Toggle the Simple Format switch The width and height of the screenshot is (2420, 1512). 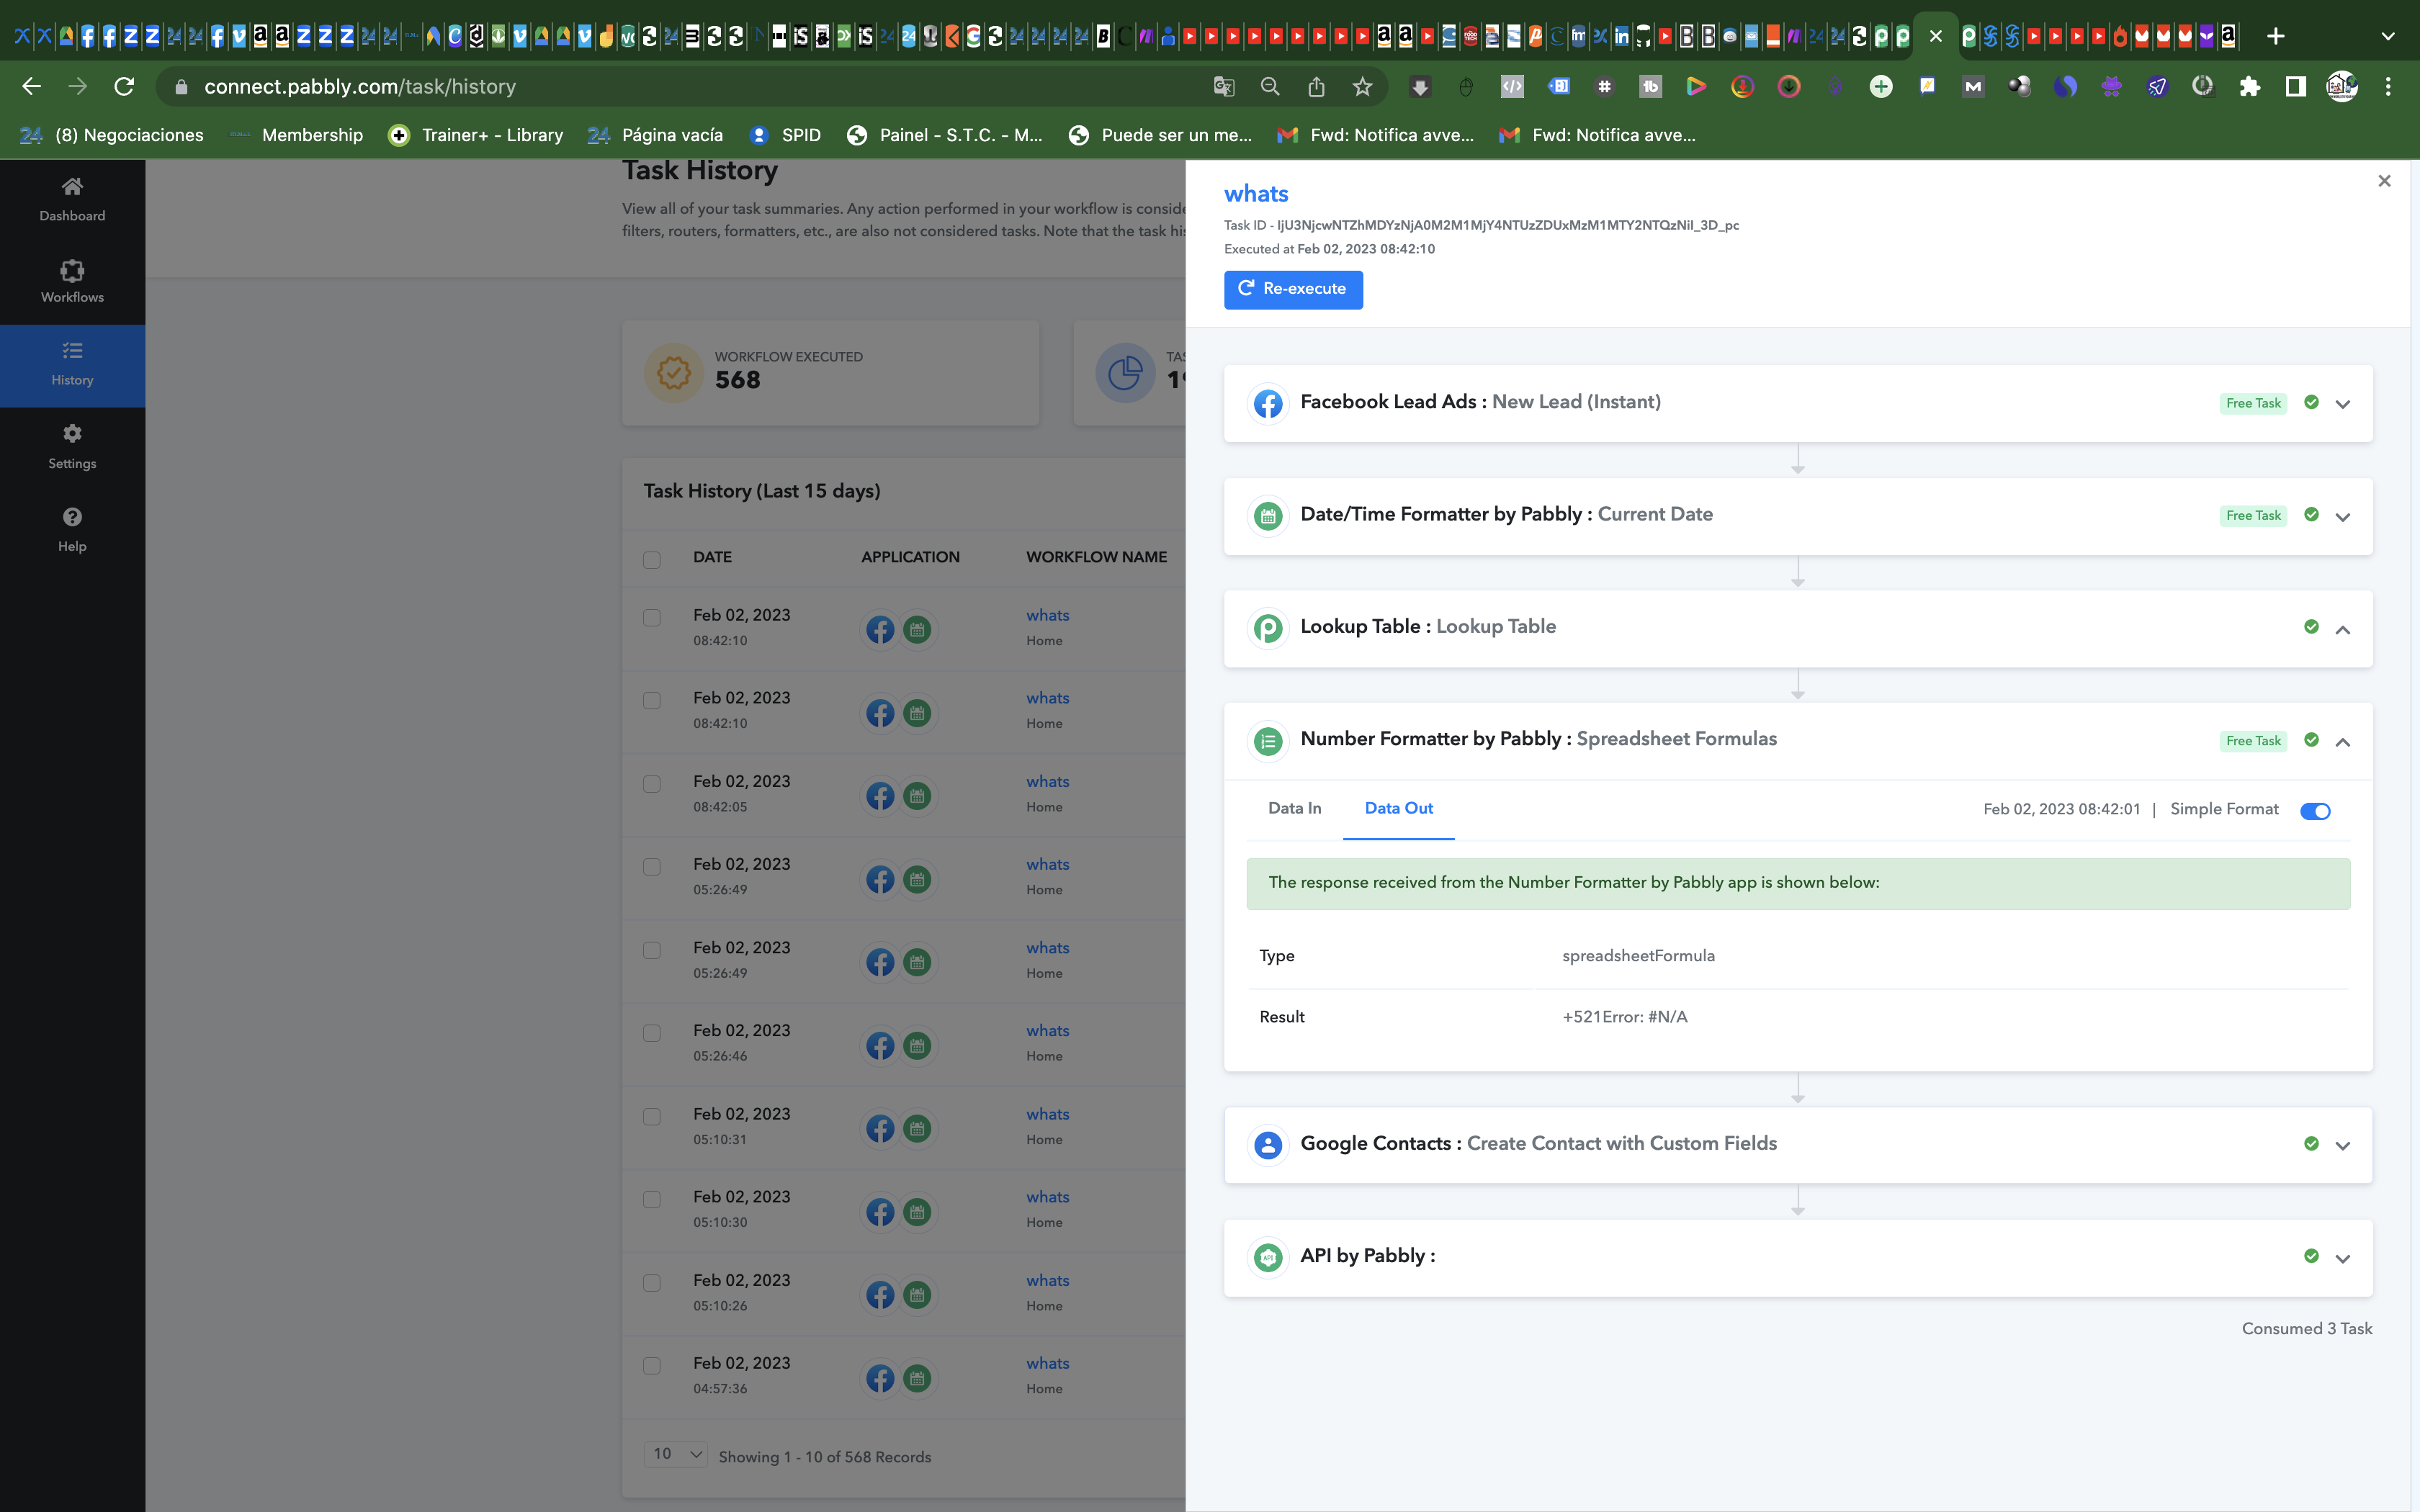tap(2315, 811)
